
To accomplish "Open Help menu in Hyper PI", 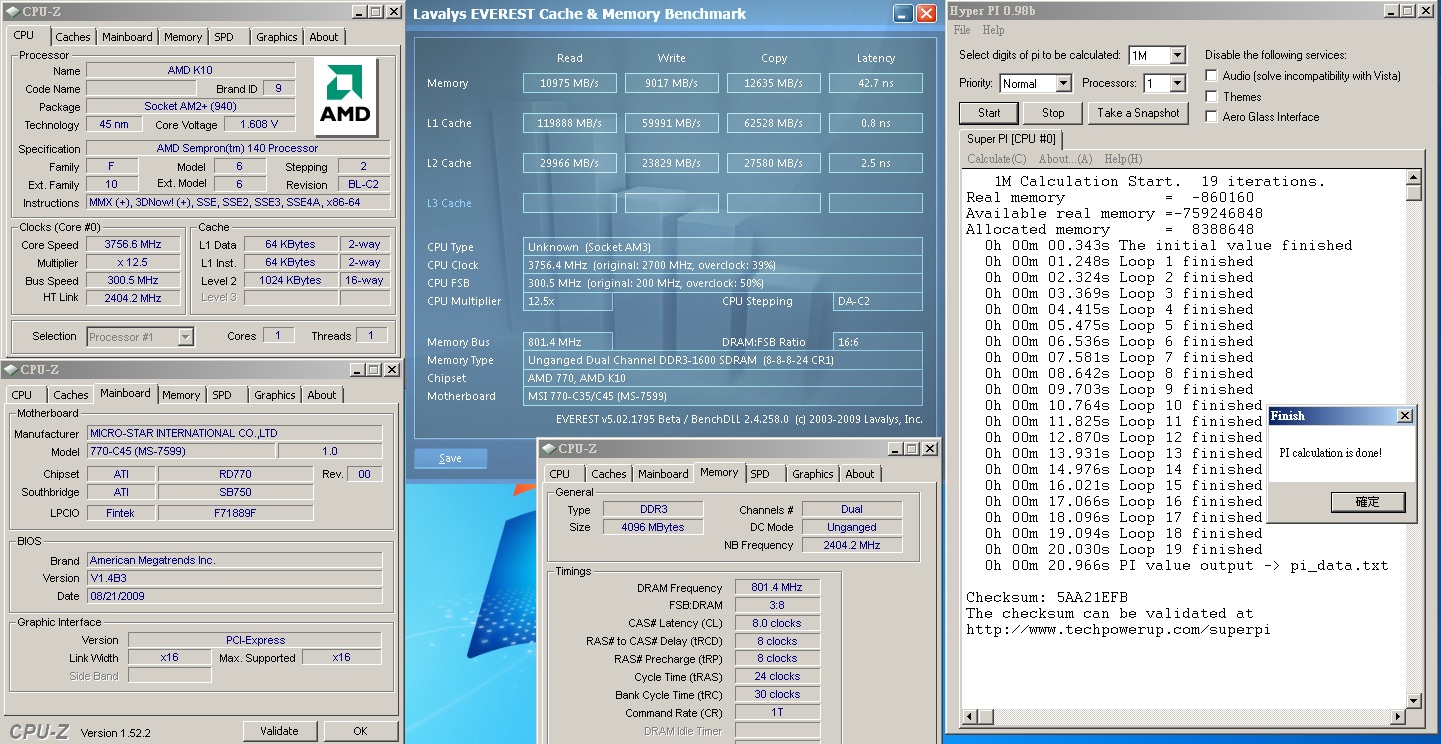I will tap(993, 30).
